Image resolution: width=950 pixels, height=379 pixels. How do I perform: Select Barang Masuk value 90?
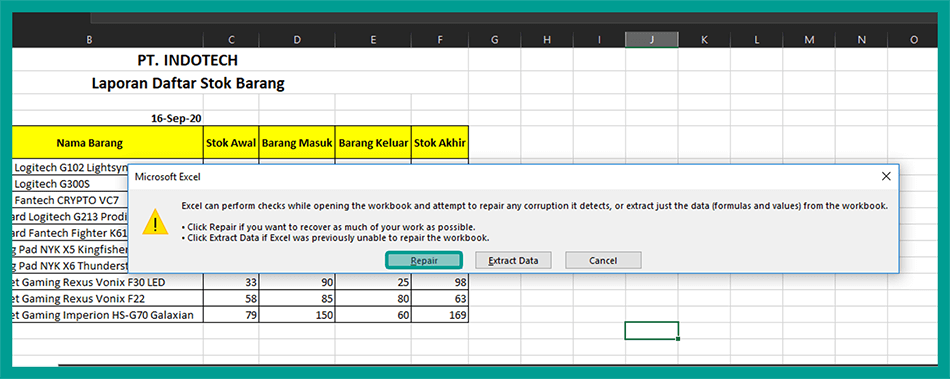pos(297,282)
